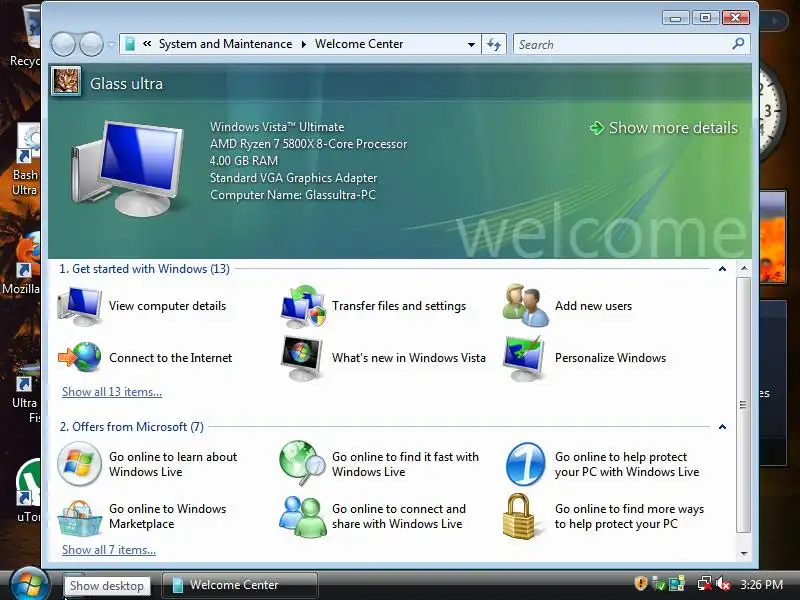Click the Welcome Center taskbar button
Image resolution: width=800 pixels, height=600 pixels.
[240, 585]
